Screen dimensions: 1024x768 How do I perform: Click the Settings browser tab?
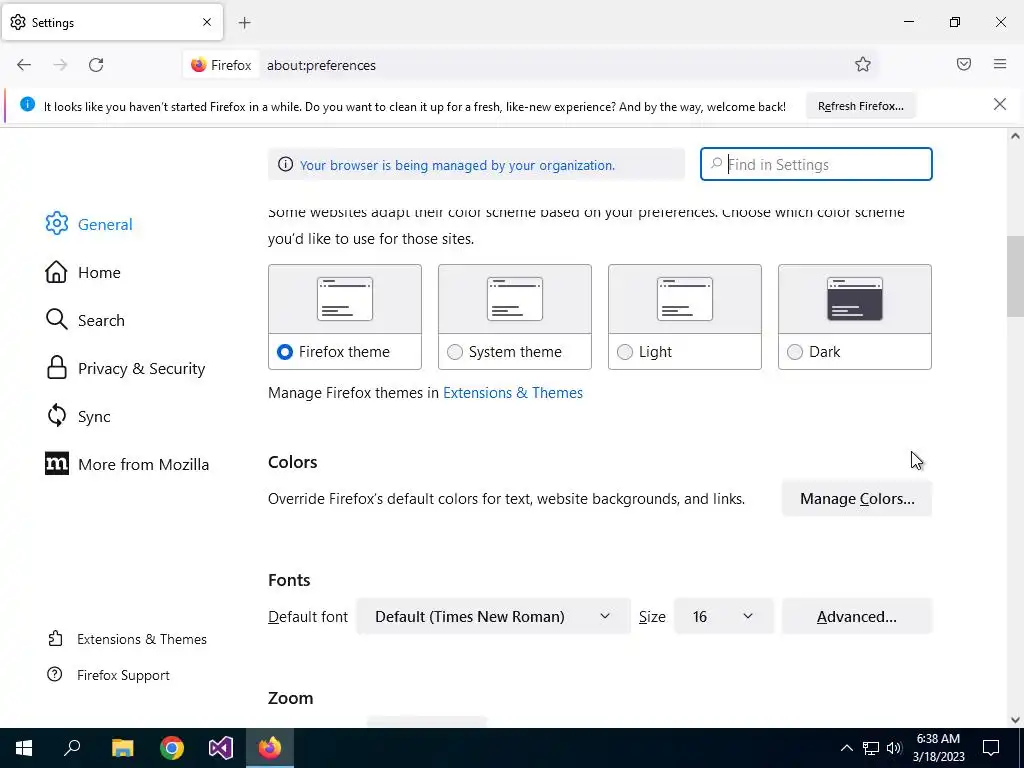(112, 22)
